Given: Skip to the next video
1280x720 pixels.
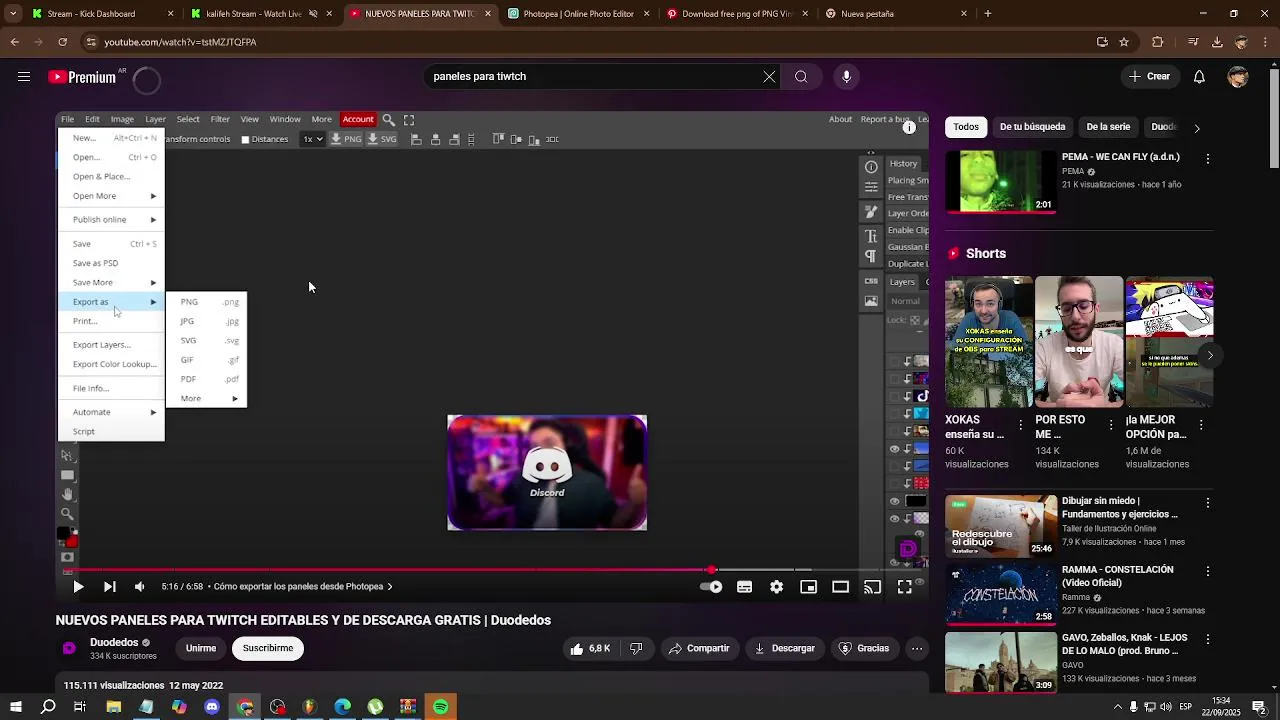Looking at the screenshot, I should [x=109, y=587].
